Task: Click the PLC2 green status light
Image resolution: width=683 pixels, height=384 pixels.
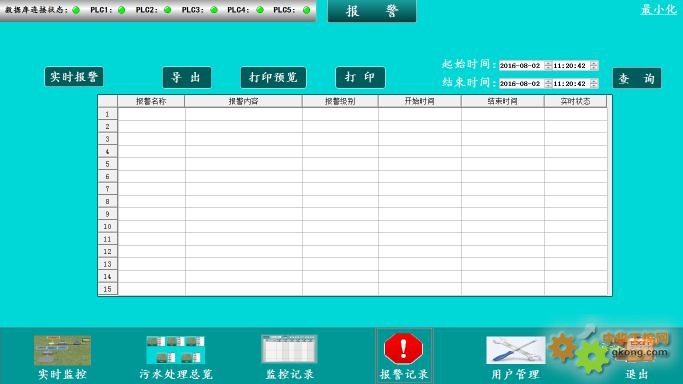Action: 168,10
